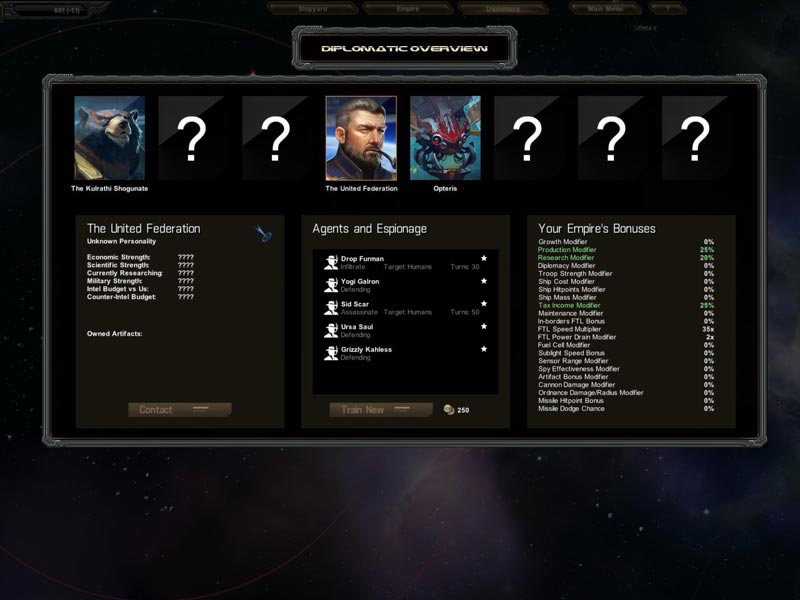Select agent Sid Scar's spy icon
This screenshot has height=600, width=800.
(331, 308)
